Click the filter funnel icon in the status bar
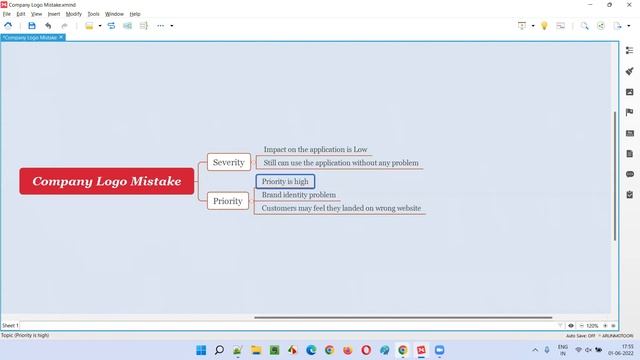Image resolution: width=640 pixels, height=360 pixels. point(560,325)
